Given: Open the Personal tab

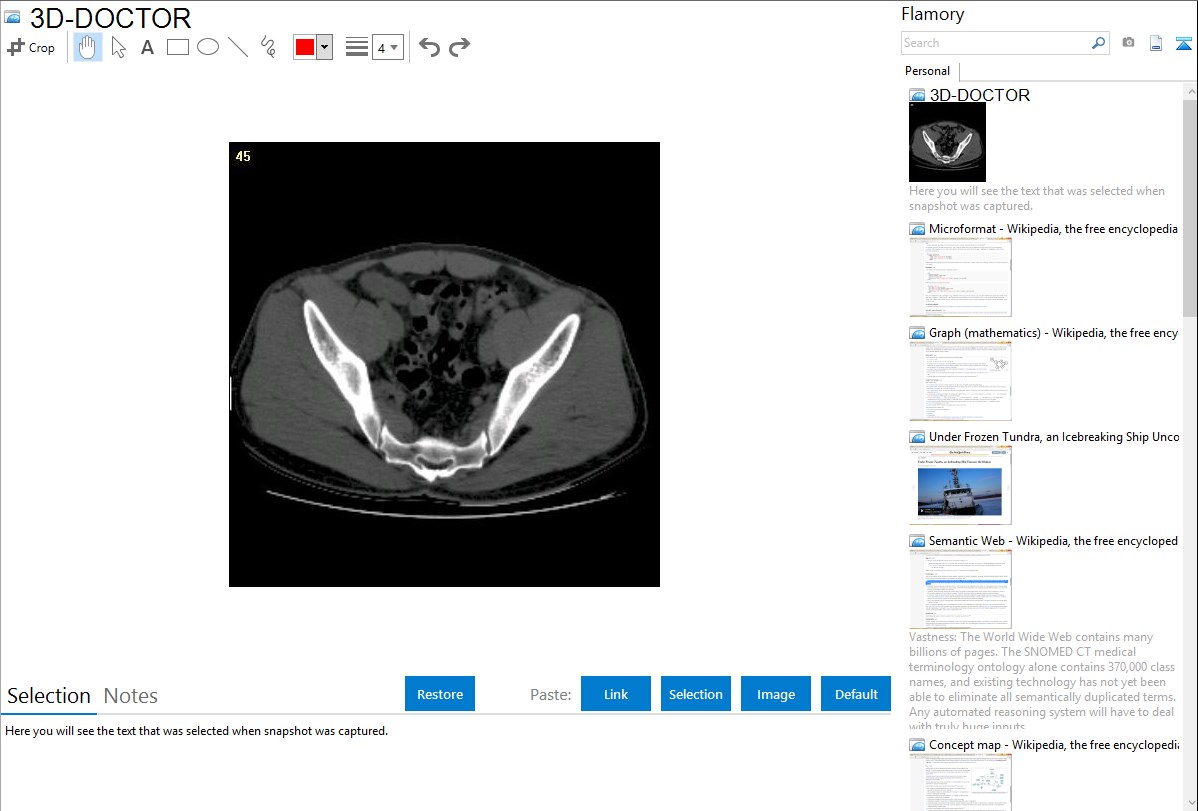Looking at the screenshot, I should (x=927, y=71).
